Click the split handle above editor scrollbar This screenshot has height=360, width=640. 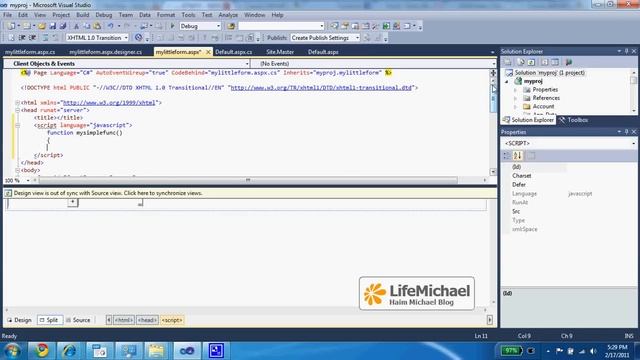click(493, 73)
